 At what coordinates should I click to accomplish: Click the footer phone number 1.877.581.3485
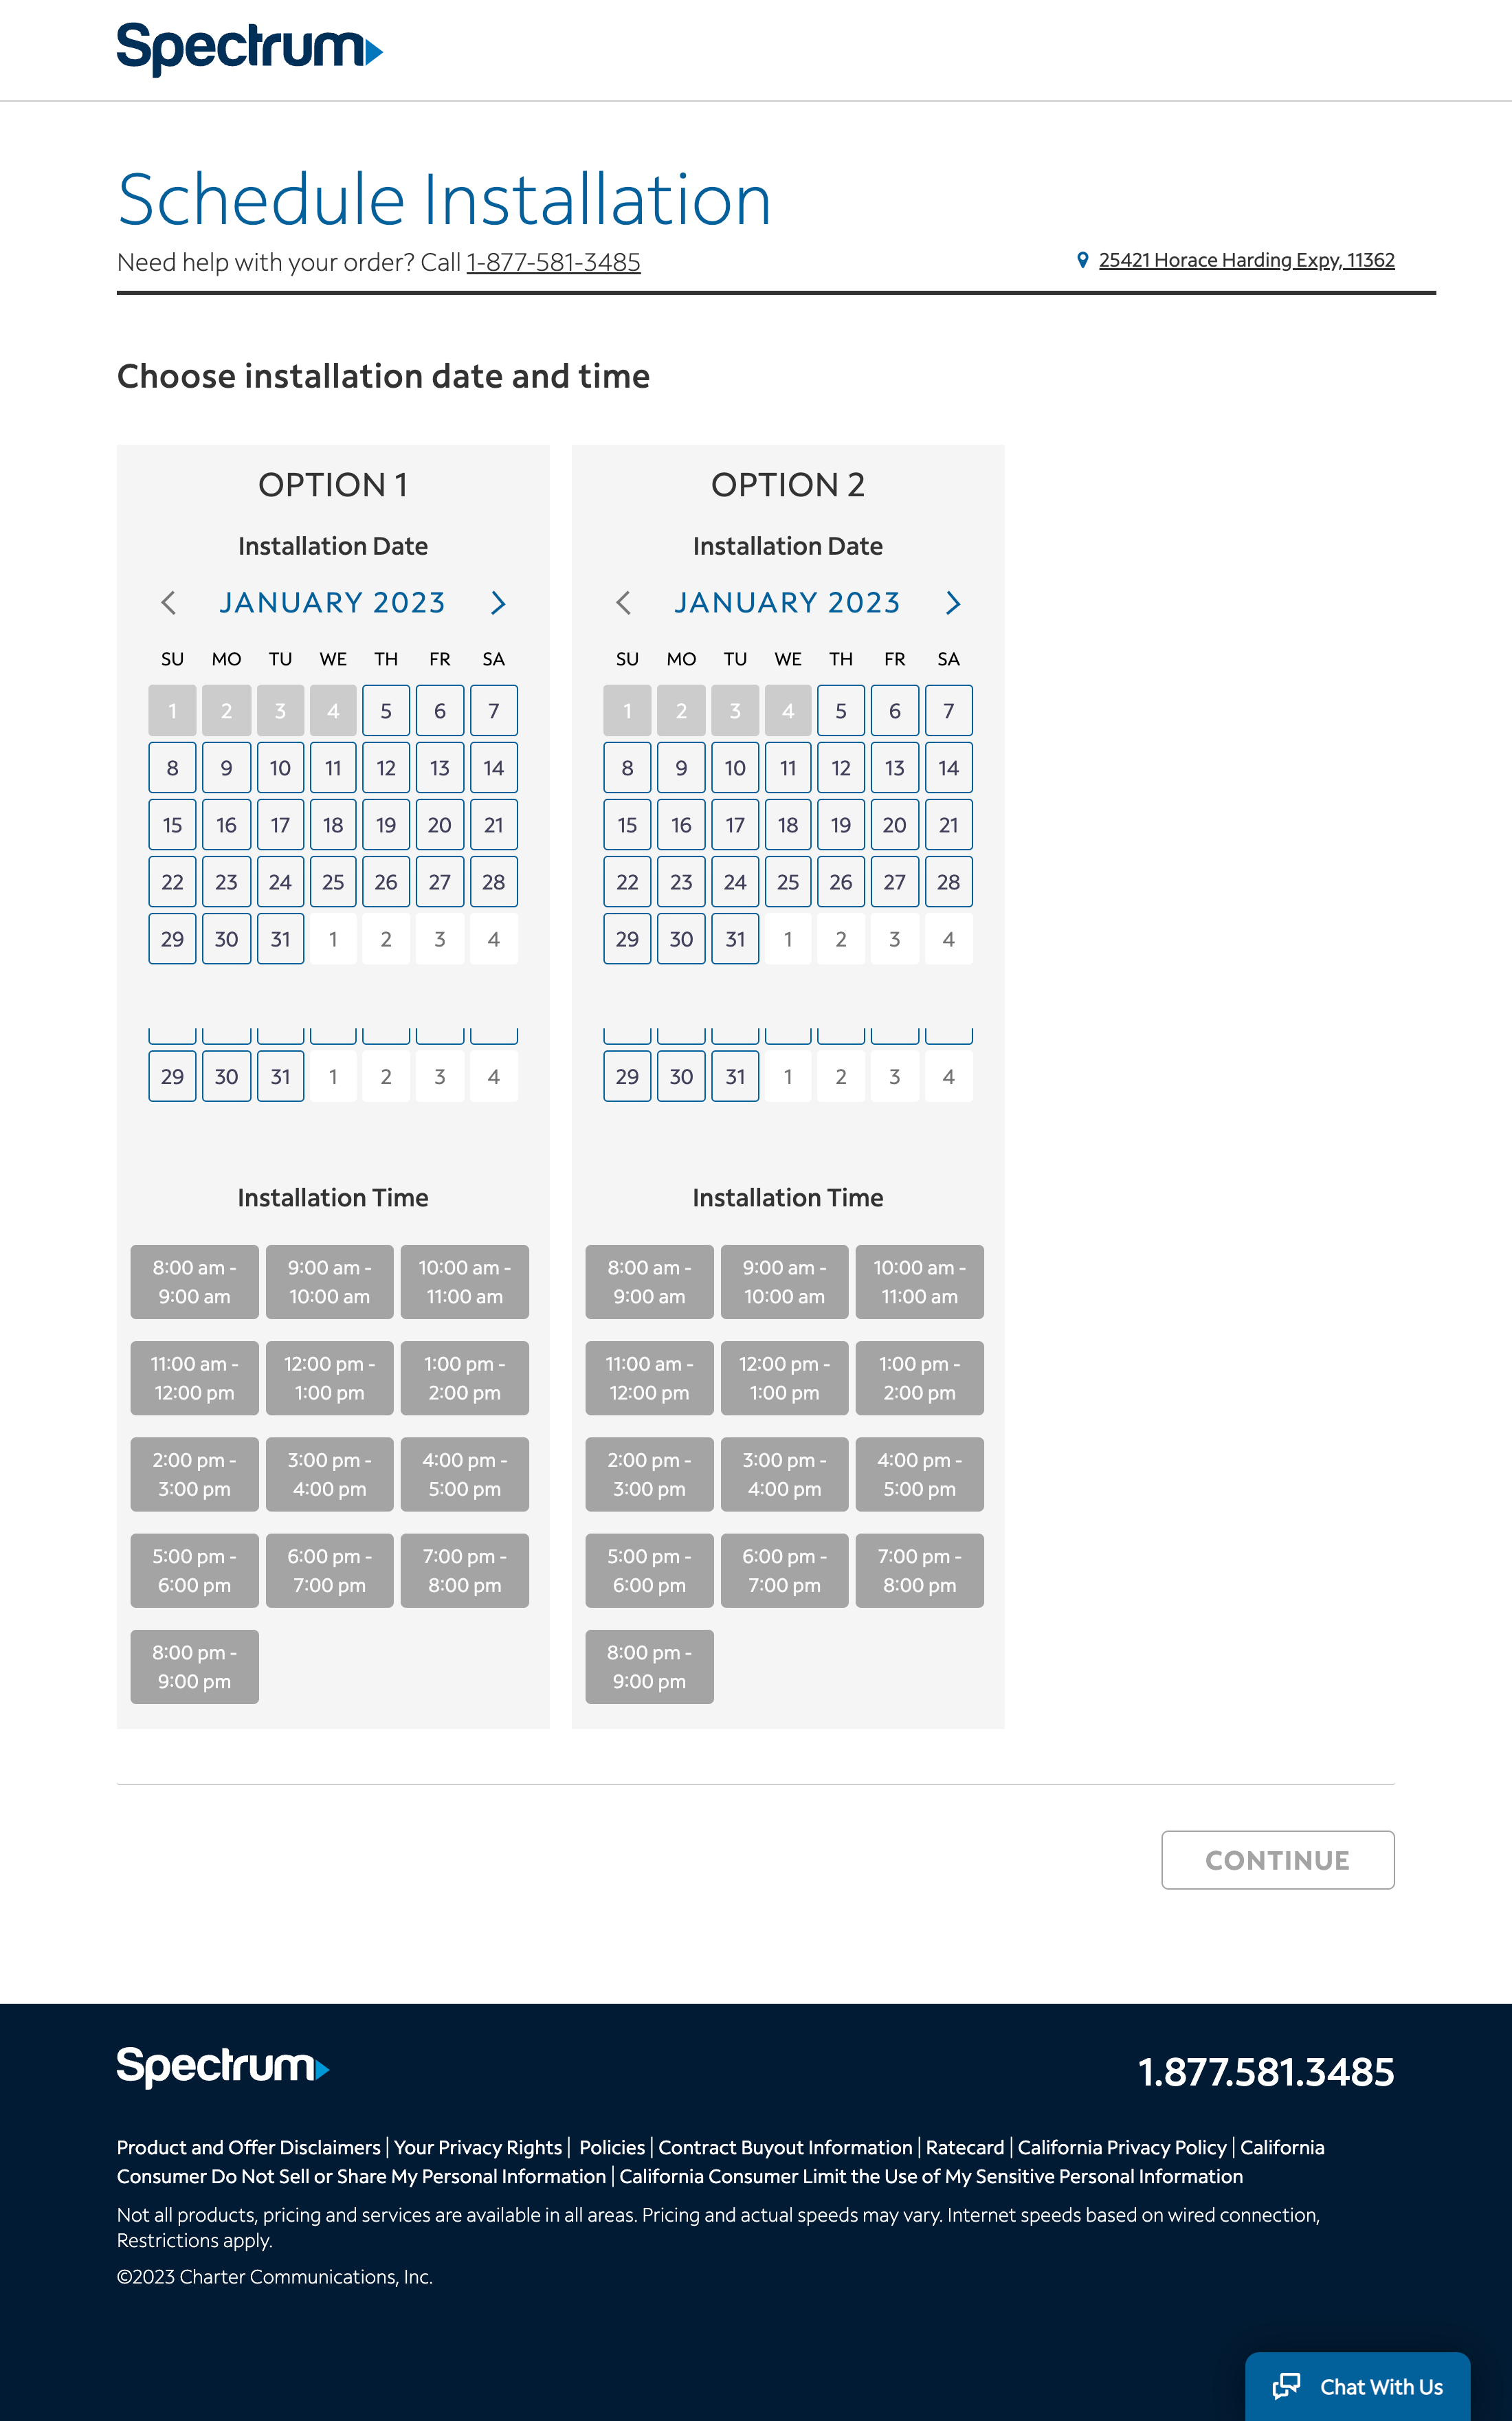click(1266, 2072)
